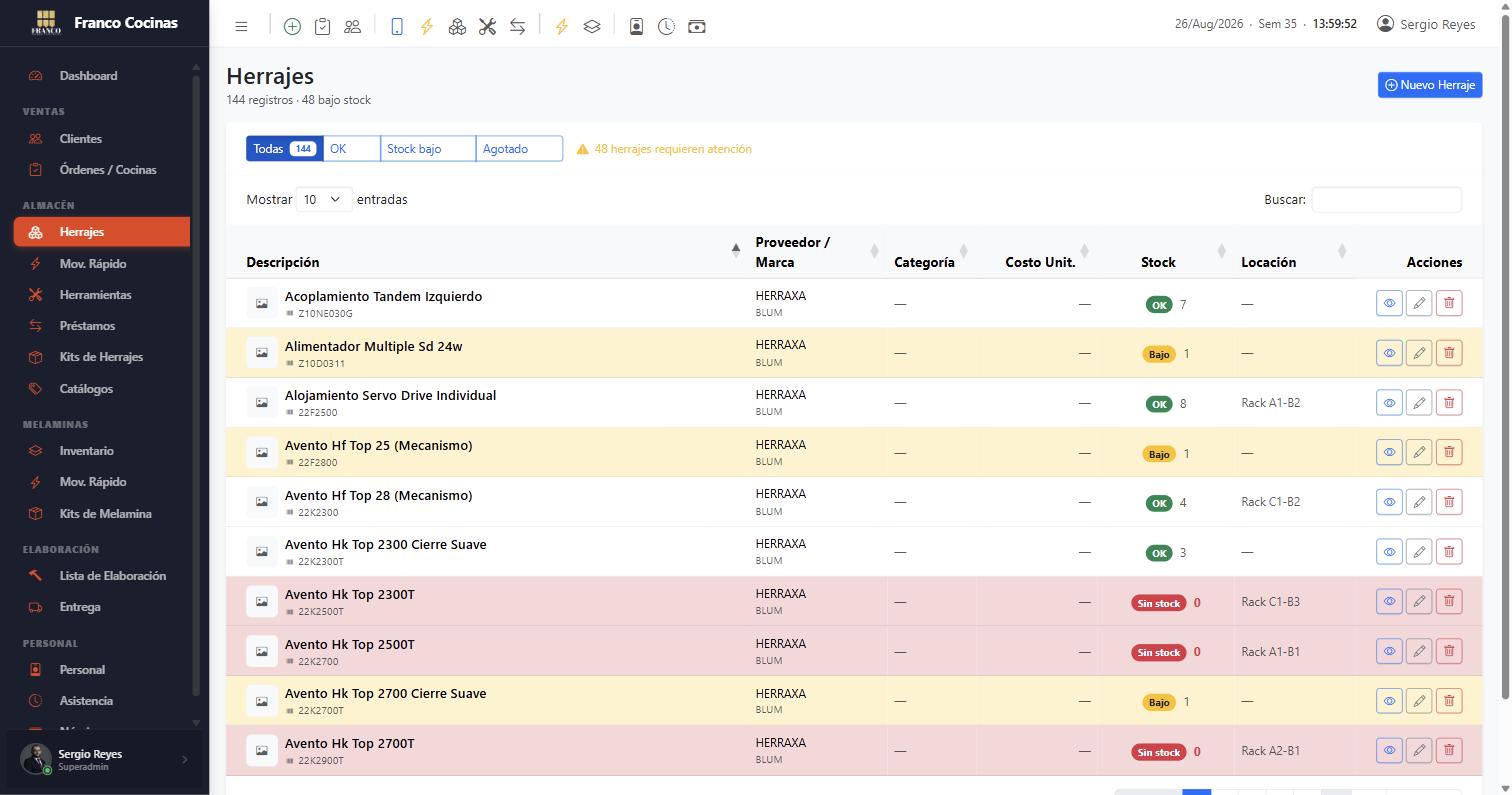Open Mov. Rápido under Almacén
This screenshot has width=1512, height=795.
click(x=102, y=264)
